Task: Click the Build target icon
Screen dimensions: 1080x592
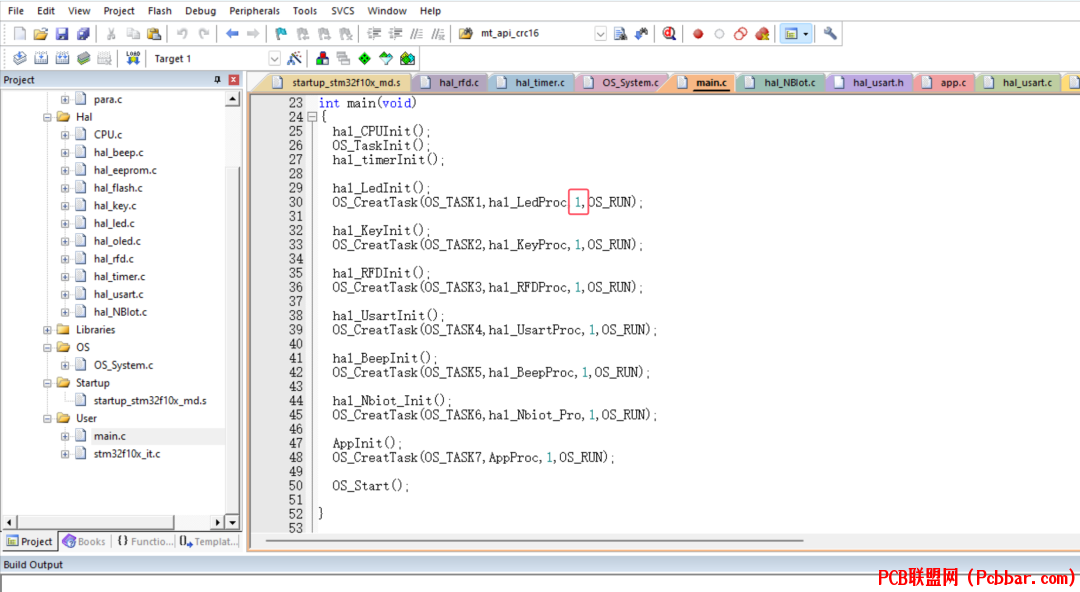Action: 41,59
